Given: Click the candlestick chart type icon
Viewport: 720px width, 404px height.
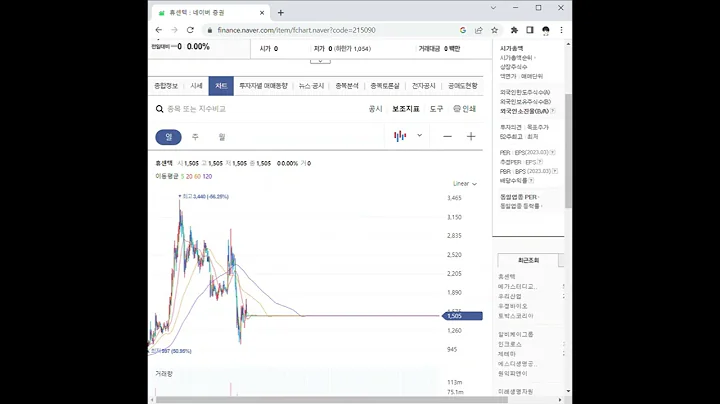Looking at the screenshot, I should [400, 136].
